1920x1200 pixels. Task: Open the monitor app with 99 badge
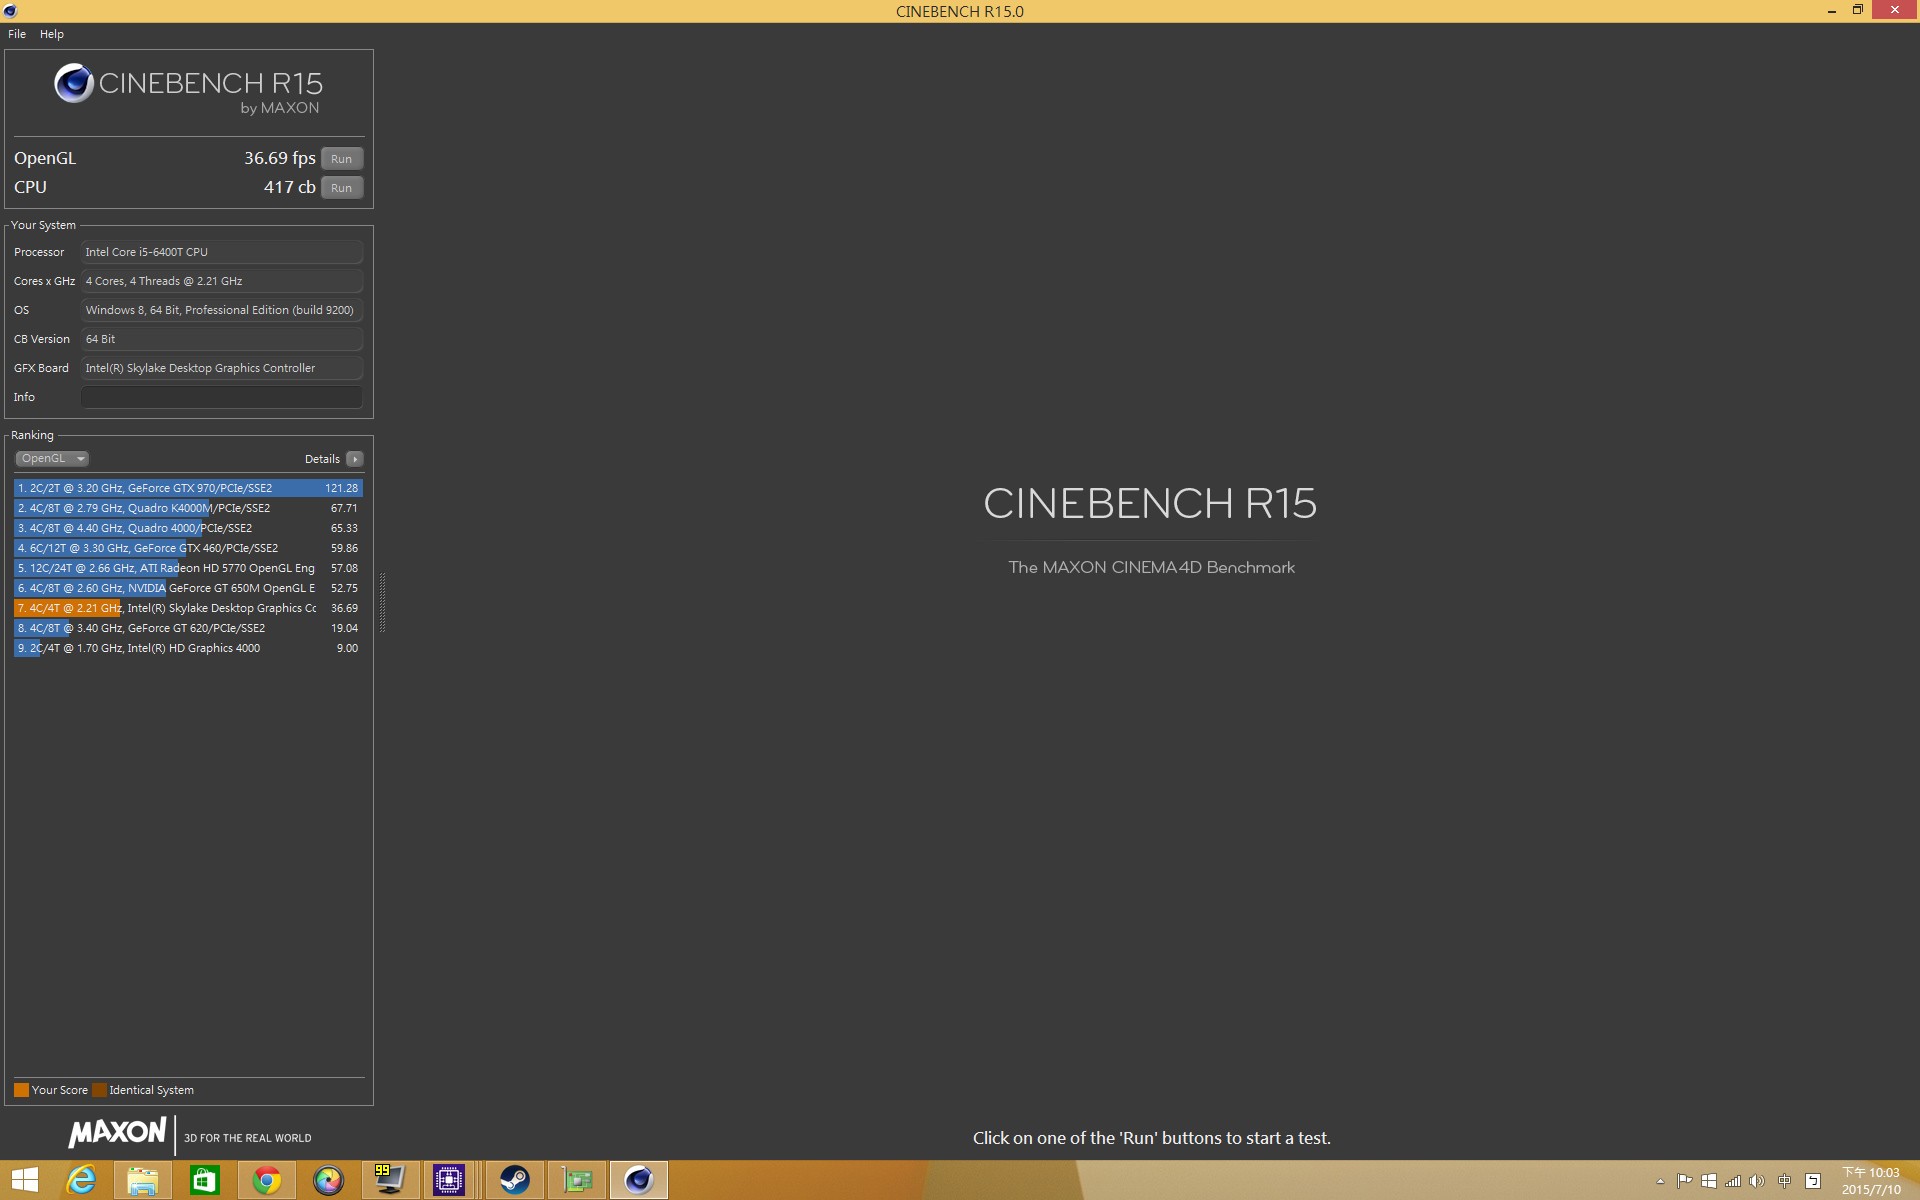click(389, 1181)
